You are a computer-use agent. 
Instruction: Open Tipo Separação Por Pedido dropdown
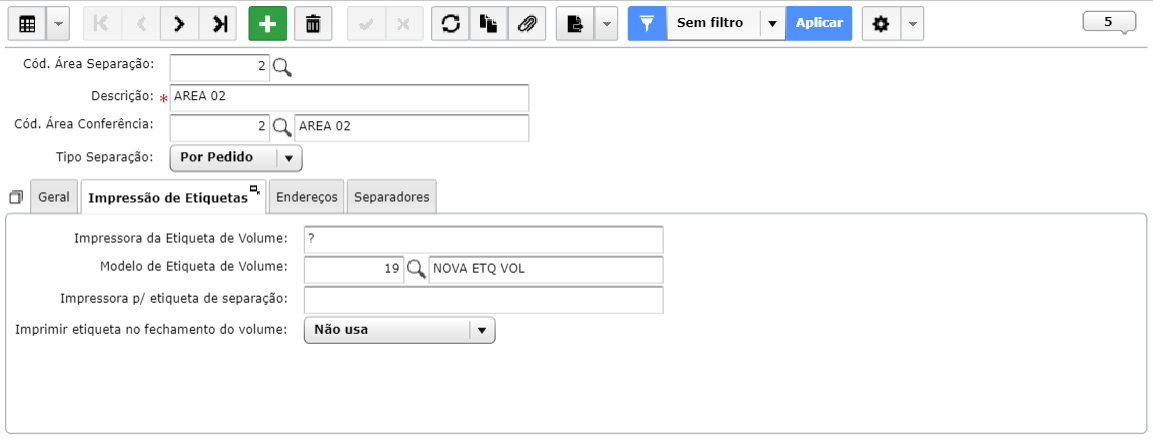click(x=236, y=157)
